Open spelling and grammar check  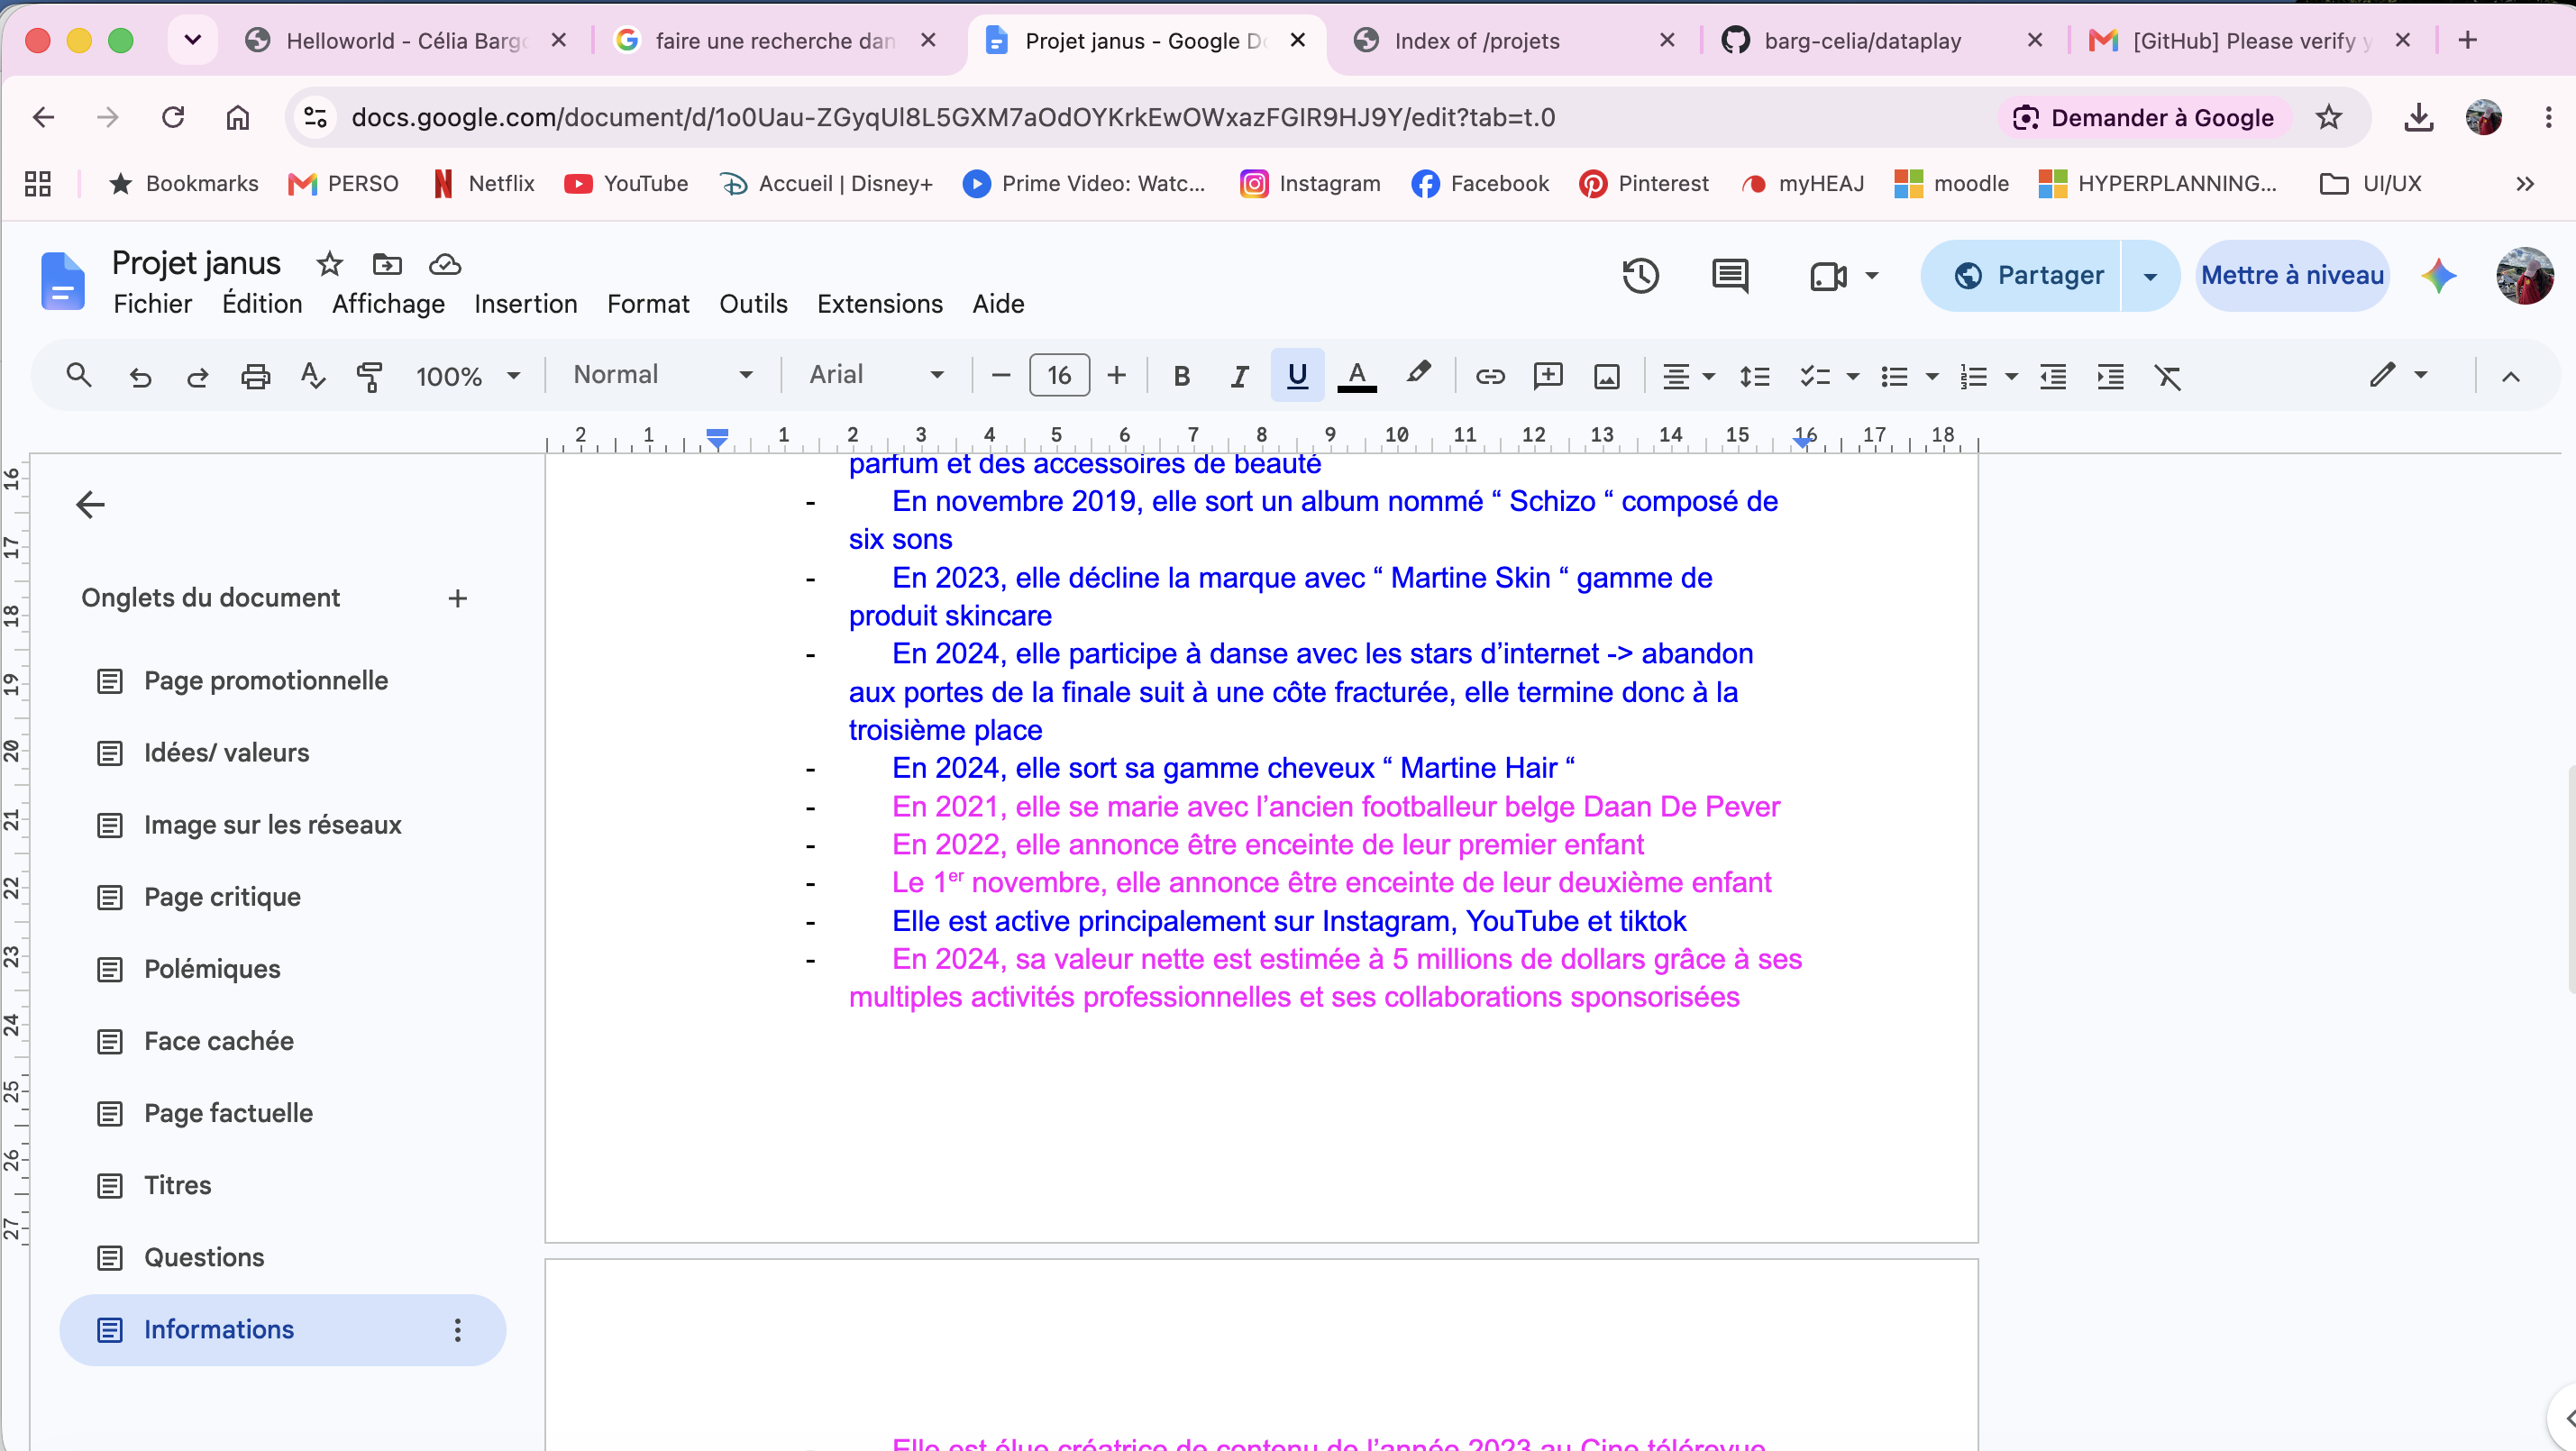coord(313,376)
